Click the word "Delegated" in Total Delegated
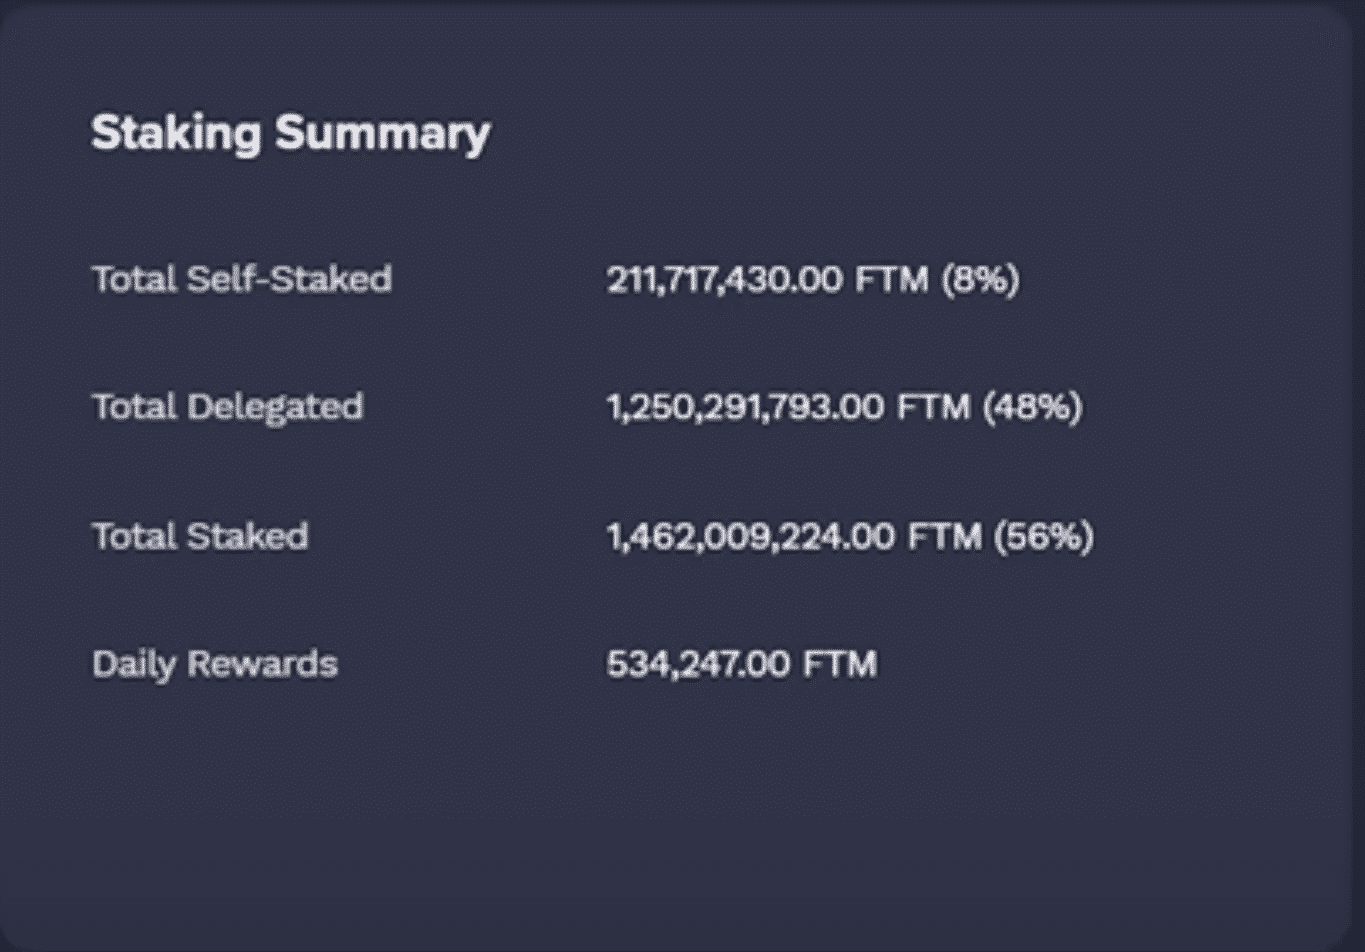Screen dimensions: 1365x952 [274, 407]
